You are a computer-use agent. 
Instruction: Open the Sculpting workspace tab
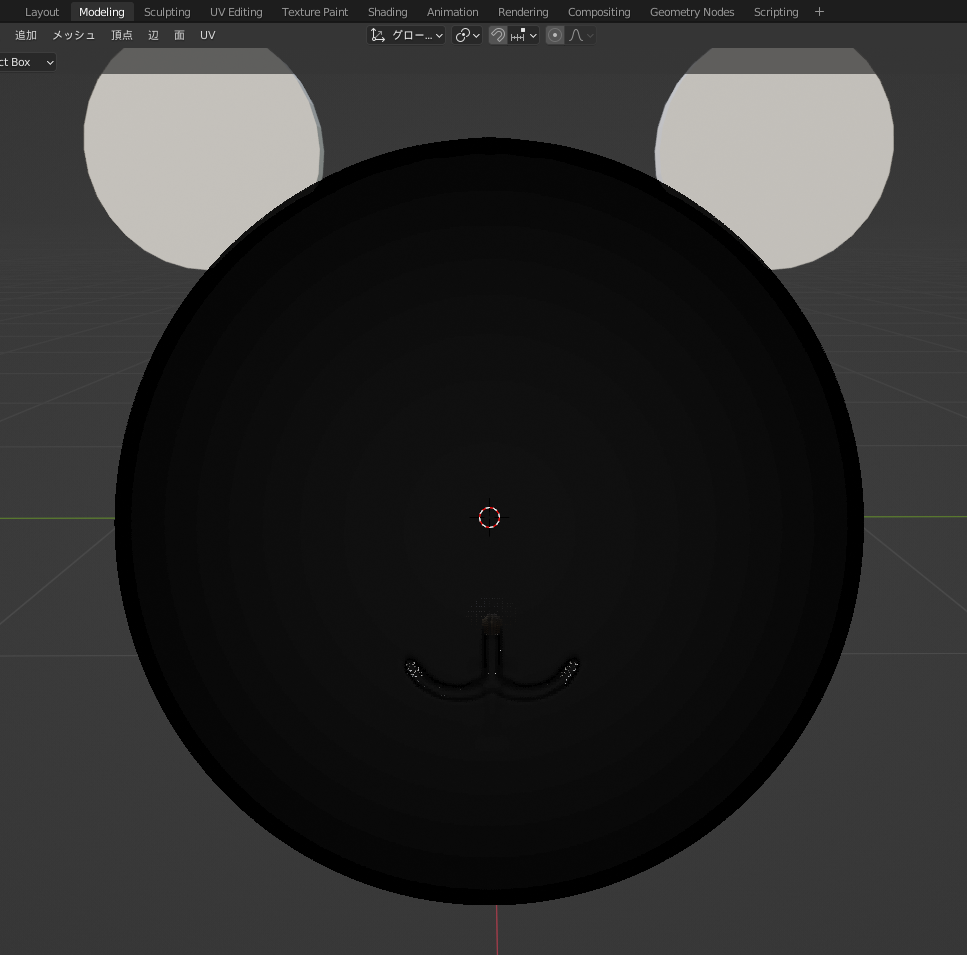[x=167, y=12]
